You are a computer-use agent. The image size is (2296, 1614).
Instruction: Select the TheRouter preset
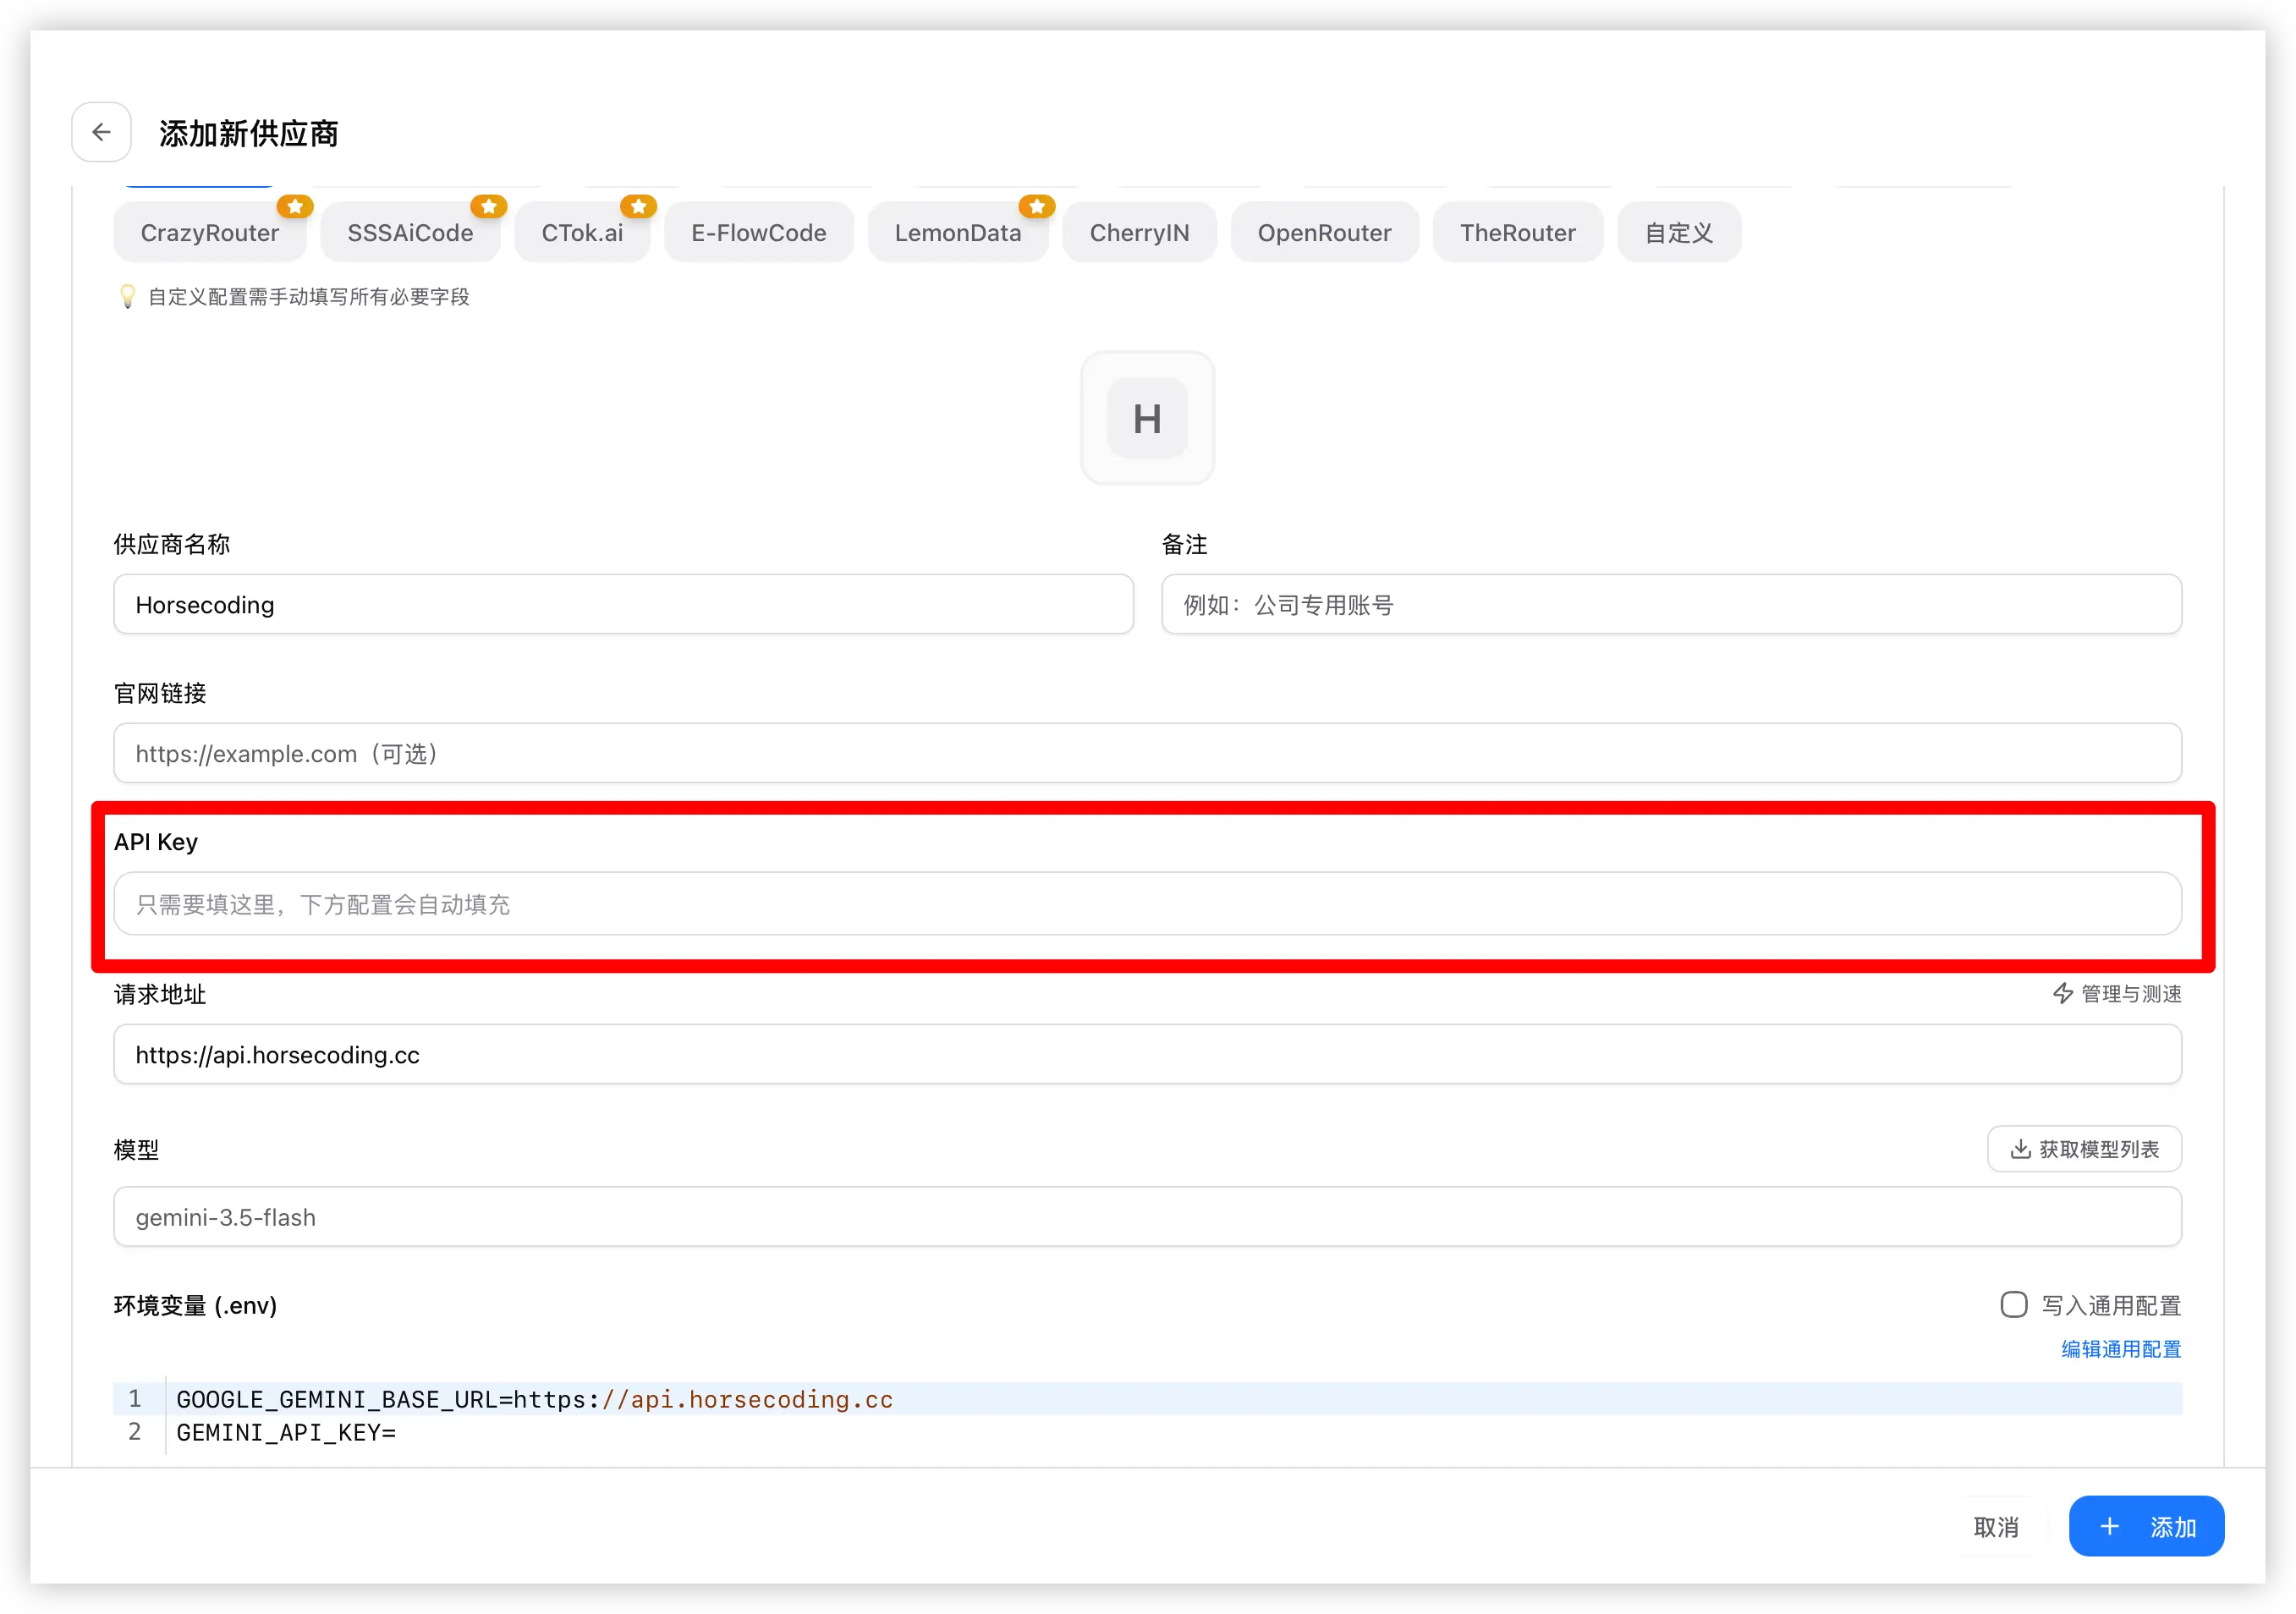click(x=1518, y=232)
